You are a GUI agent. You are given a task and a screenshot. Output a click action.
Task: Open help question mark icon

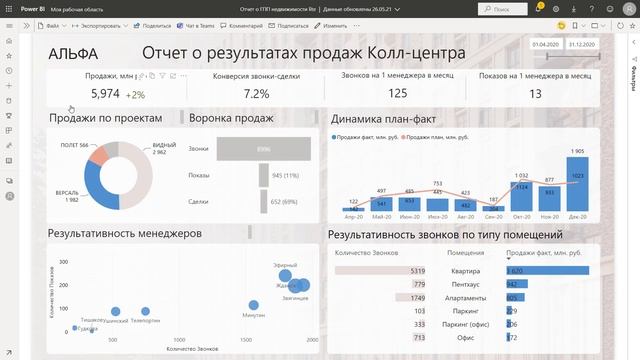(591, 9)
